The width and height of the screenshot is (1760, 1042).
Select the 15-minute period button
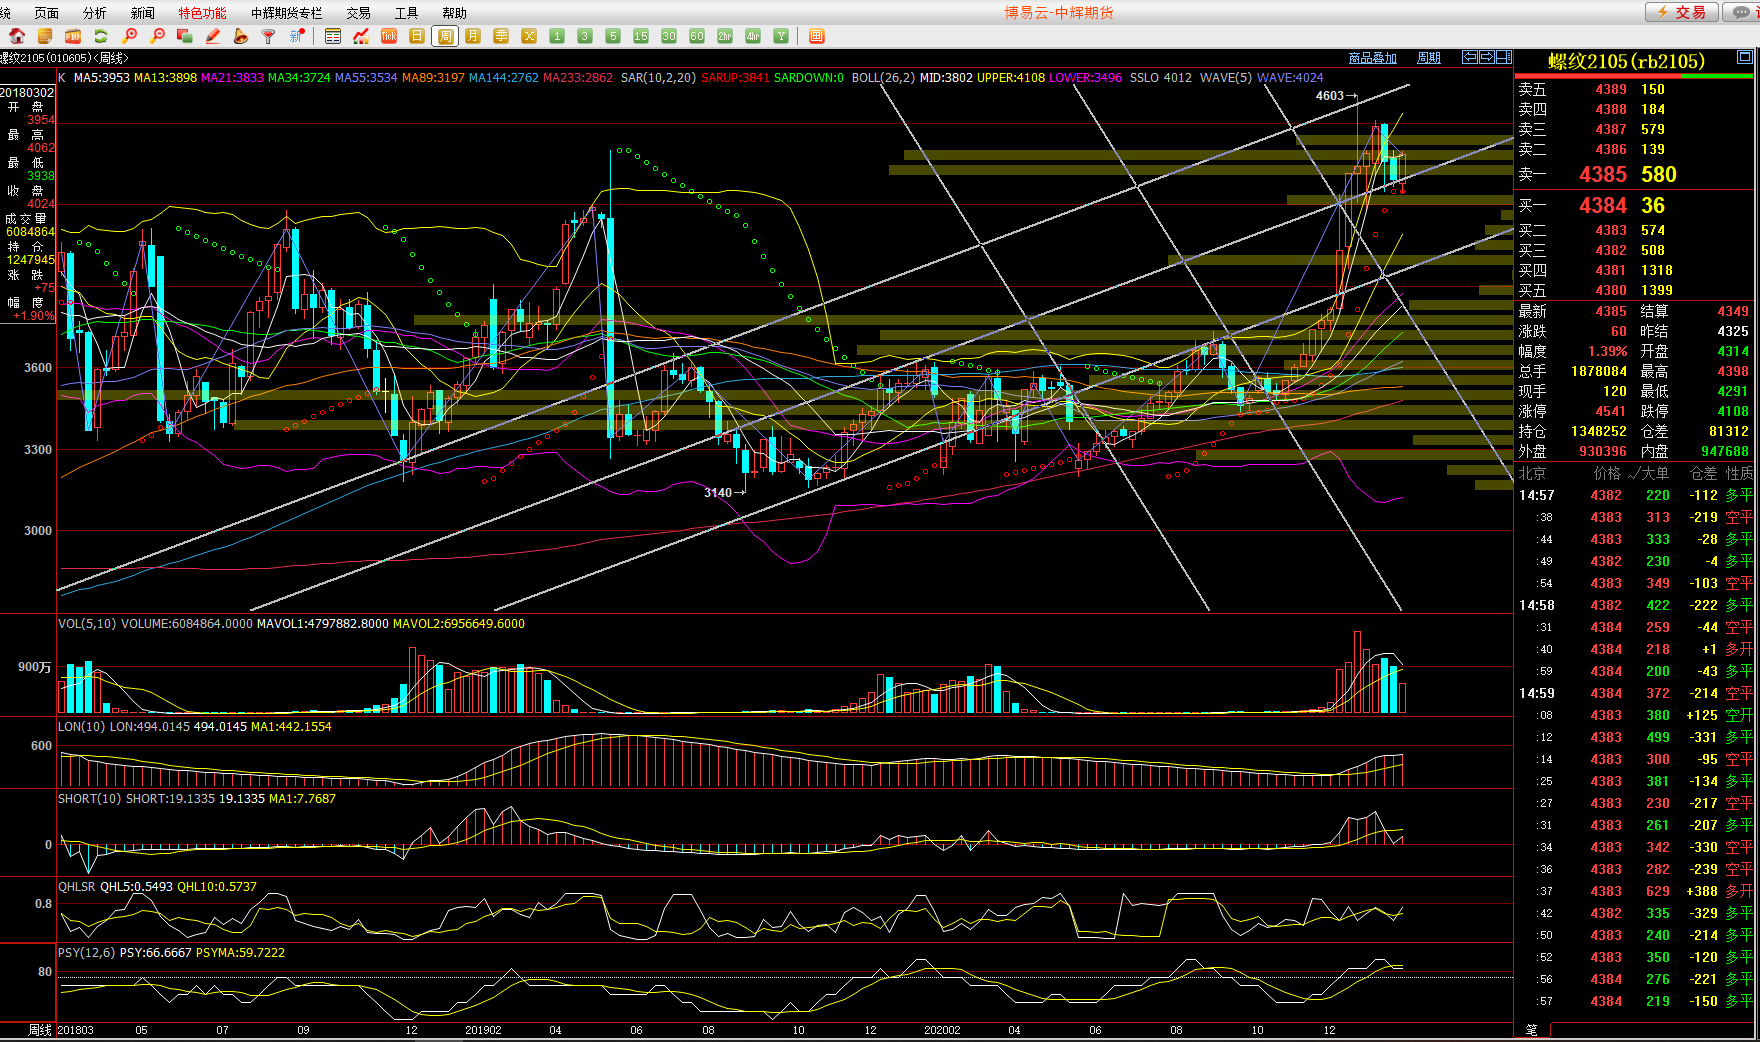pyautogui.click(x=641, y=36)
